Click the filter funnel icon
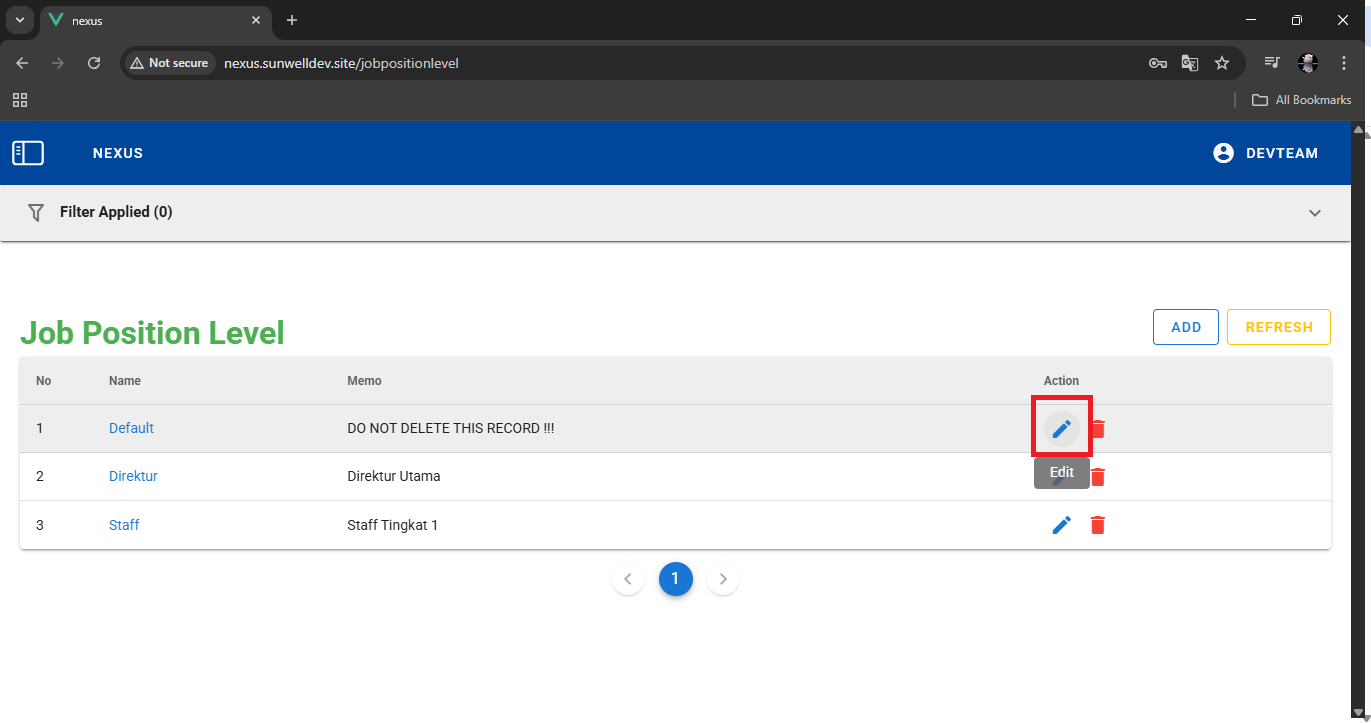 pyautogui.click(x=36, y=212)
